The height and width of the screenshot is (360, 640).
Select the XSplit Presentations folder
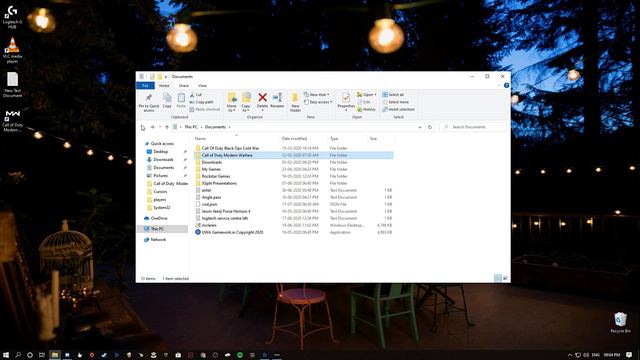(293, 183)
